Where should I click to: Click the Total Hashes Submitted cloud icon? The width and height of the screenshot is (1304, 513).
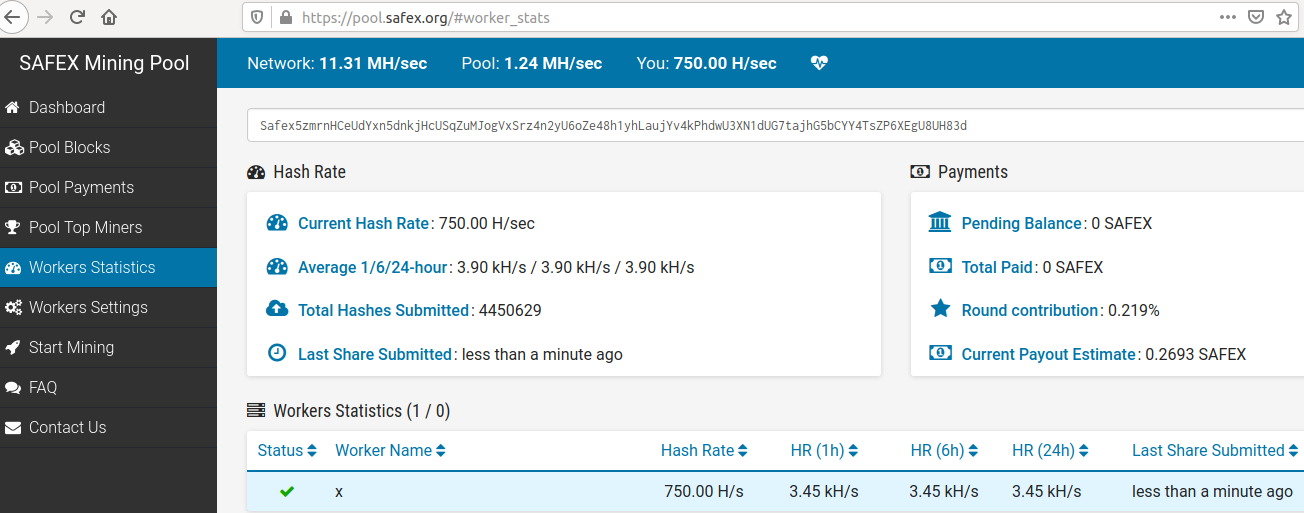click(277, 309)
